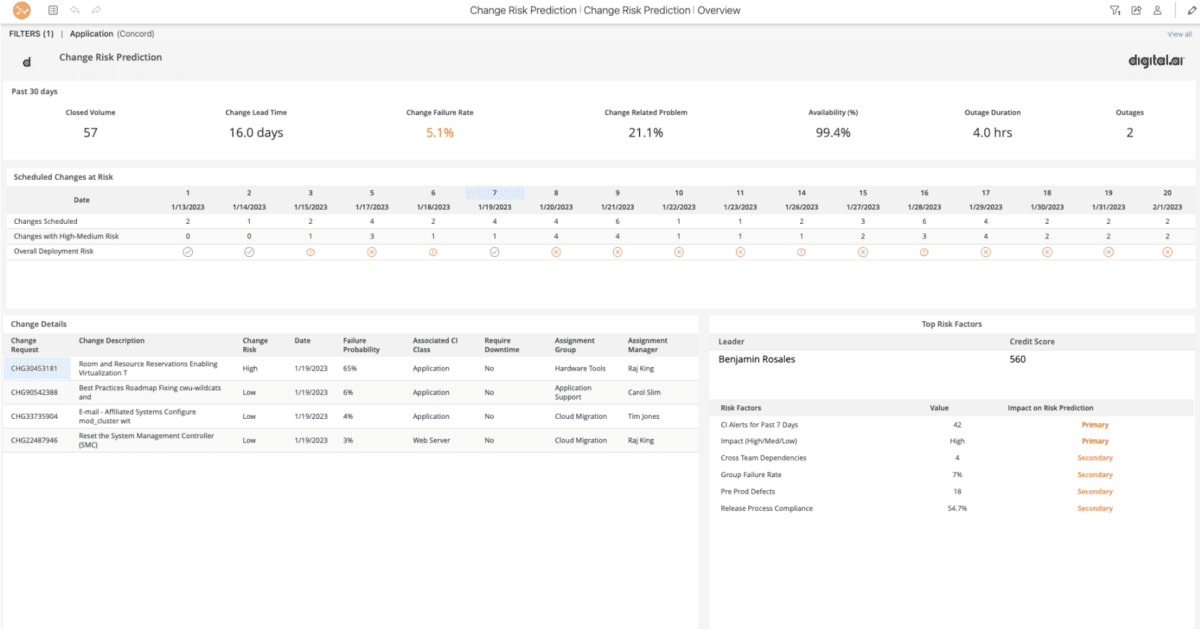The image size is (1200, 629).
Task: Click the user profile icon
Action: click(x=1159, y=10)
